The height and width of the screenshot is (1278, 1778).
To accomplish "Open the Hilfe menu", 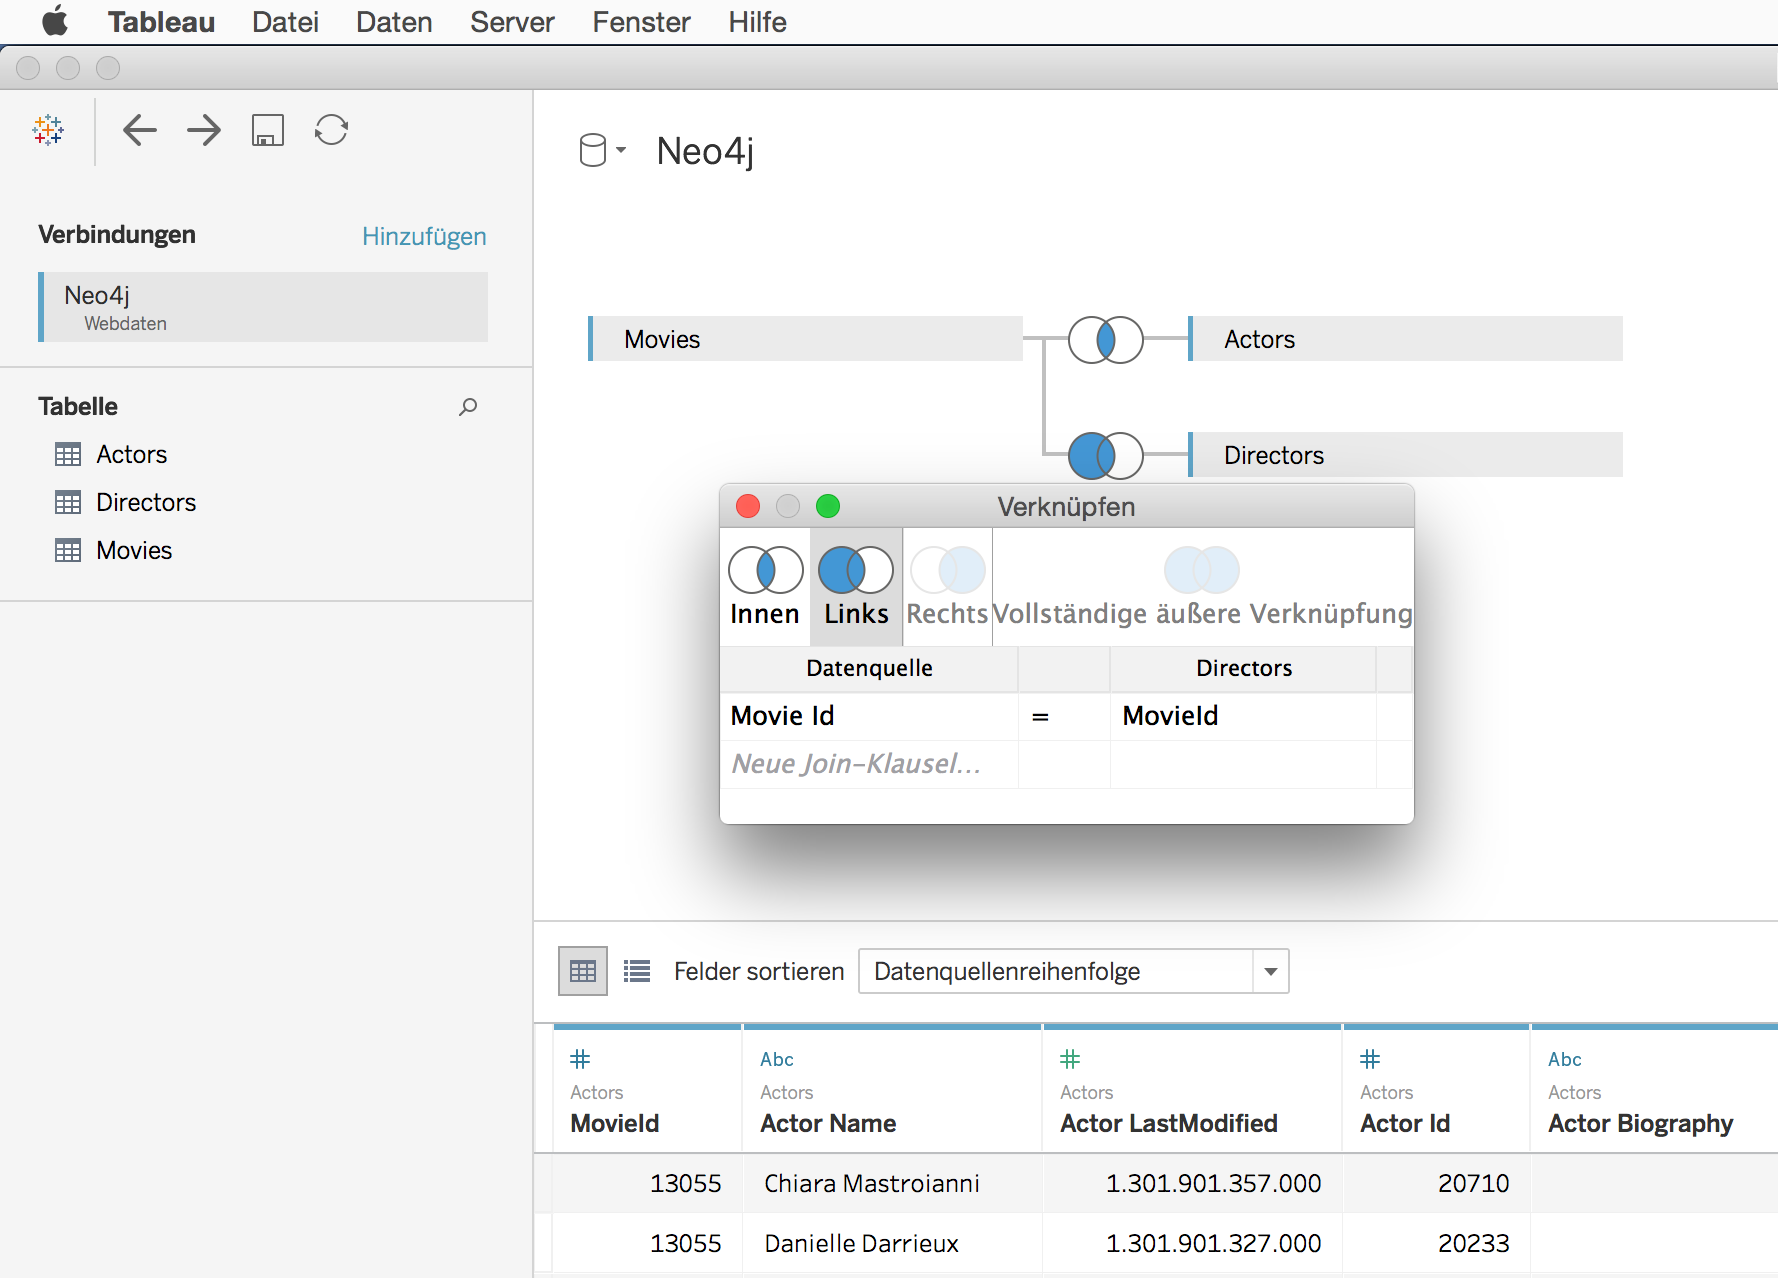I will tap(757, 22).
